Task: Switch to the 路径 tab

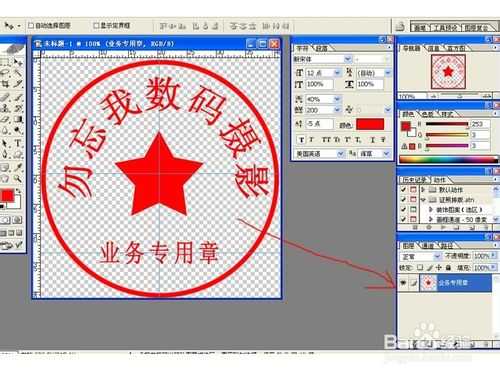Action: pyautogui.click(x=447, y=246)
